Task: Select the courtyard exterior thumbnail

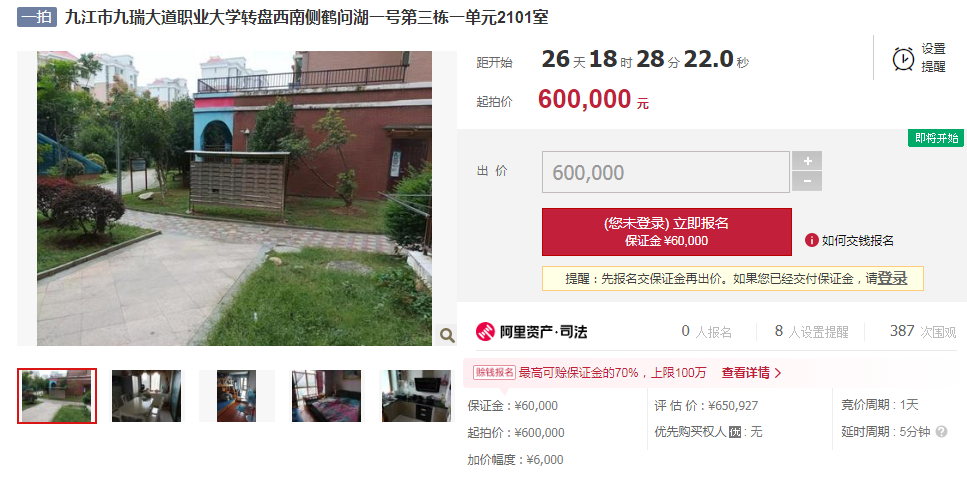Action: coord(57,396)
